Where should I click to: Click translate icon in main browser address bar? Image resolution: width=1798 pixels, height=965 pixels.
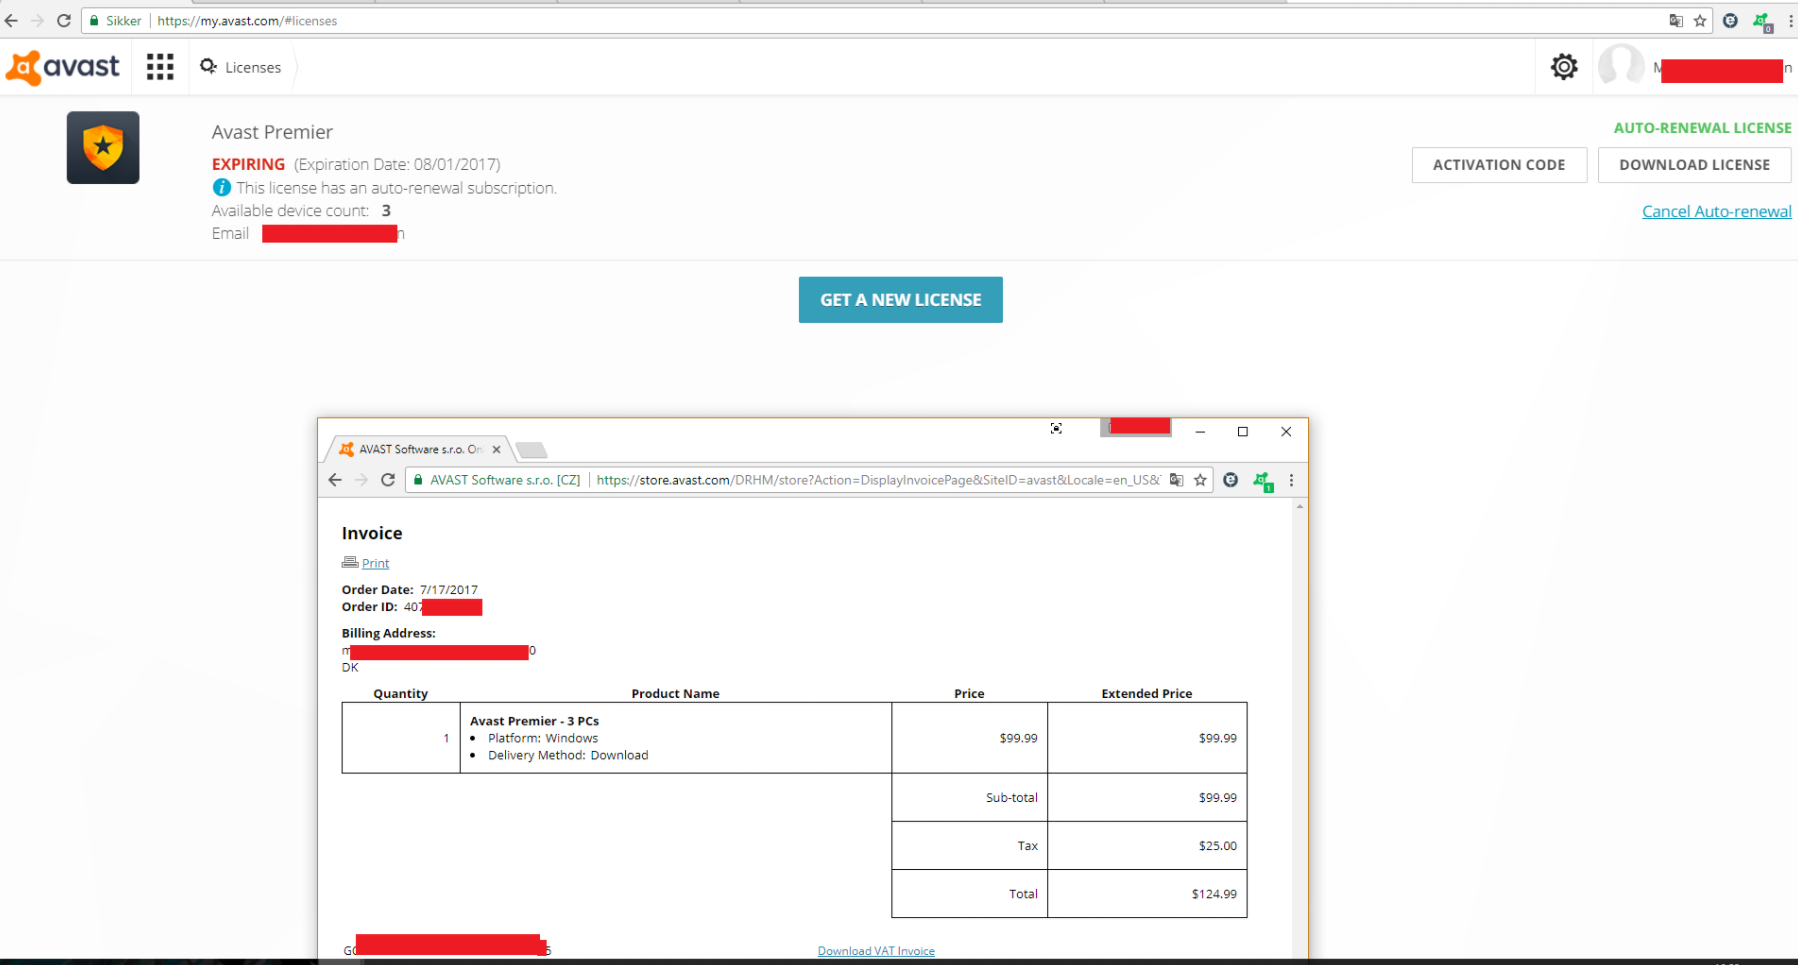pos(1676,20)
